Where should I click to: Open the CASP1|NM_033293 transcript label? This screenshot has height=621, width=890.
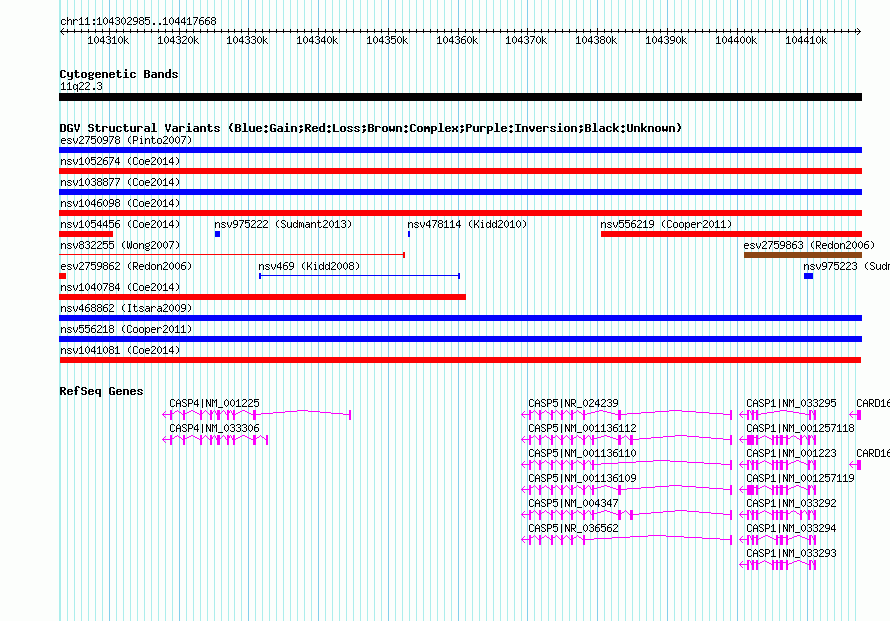pyautogui.click(x=791, y=553)
